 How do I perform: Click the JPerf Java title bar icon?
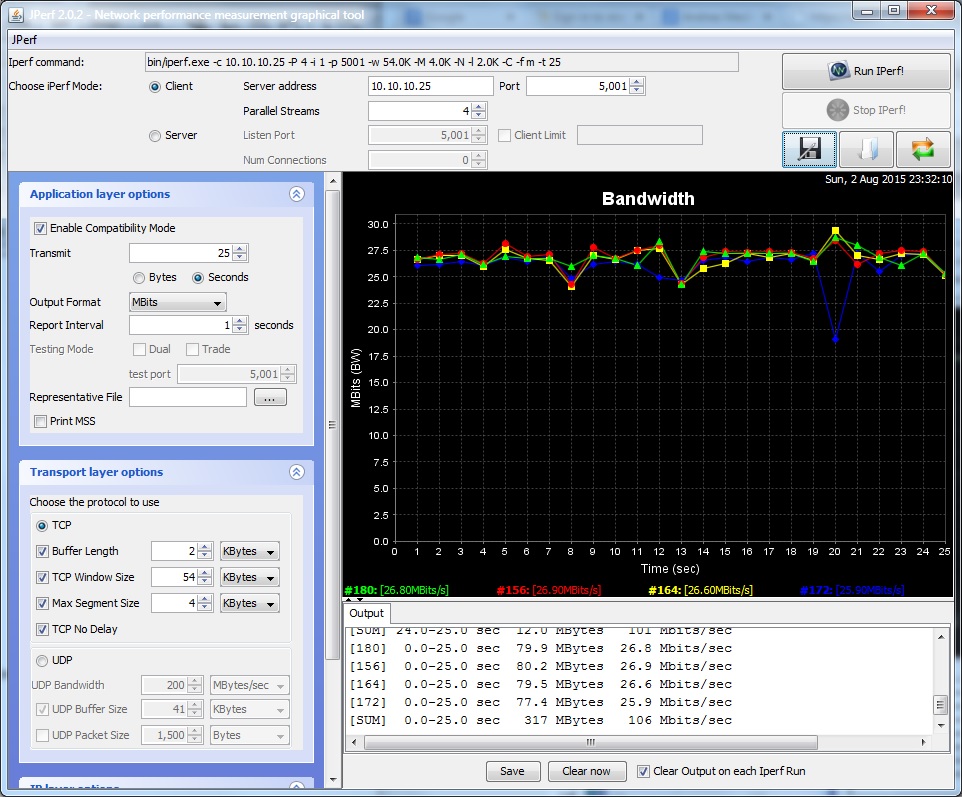click(x=17, y=15)
